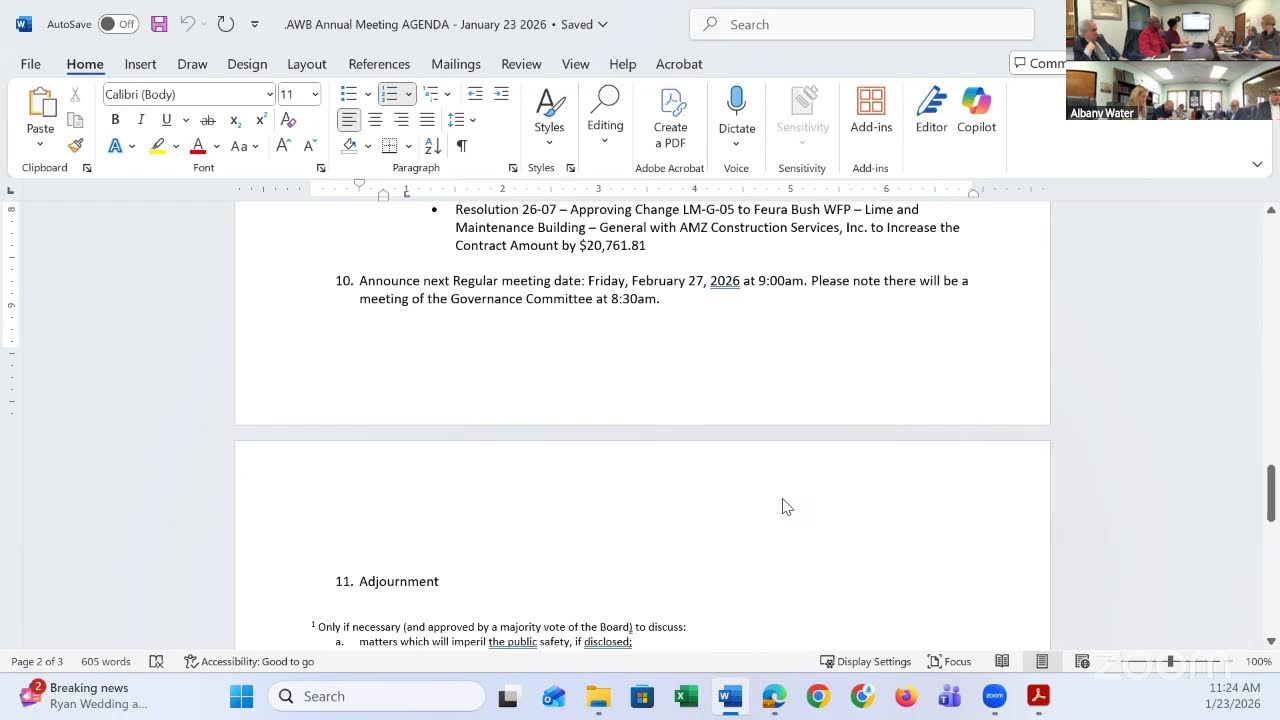Click the Redo arrow icon
Screen dimensions: 1280x720
pos(226,24)
